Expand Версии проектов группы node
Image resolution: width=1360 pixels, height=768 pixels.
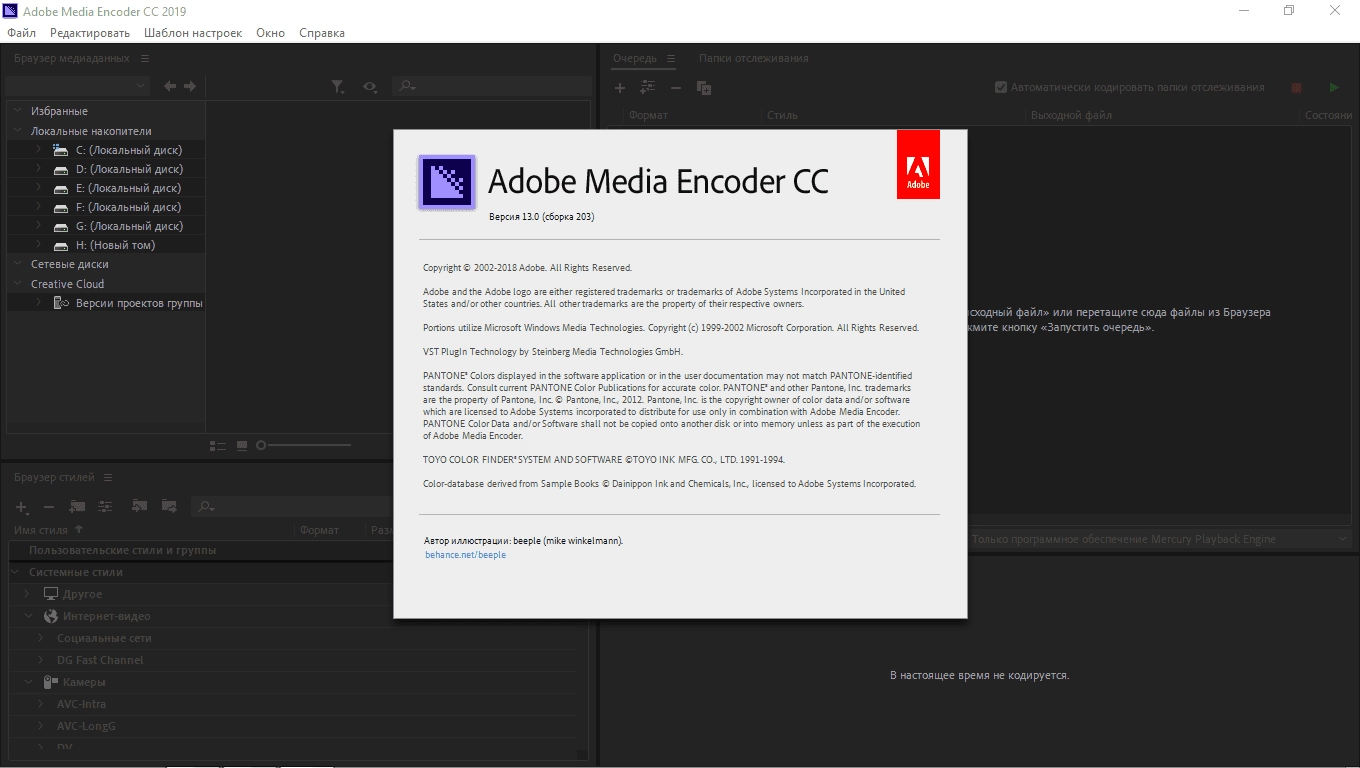tap(38, 303)
